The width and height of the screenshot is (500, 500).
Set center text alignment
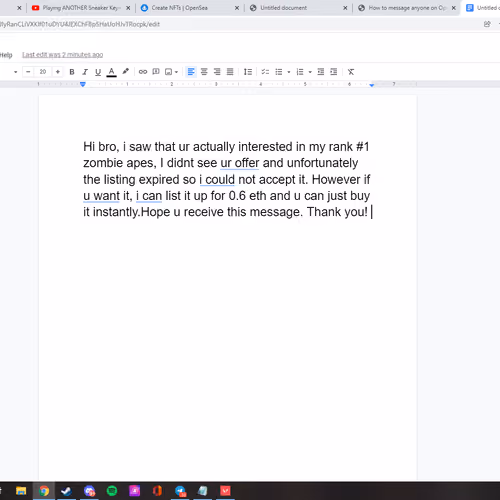pyautogui.click(x=204, y=72)
